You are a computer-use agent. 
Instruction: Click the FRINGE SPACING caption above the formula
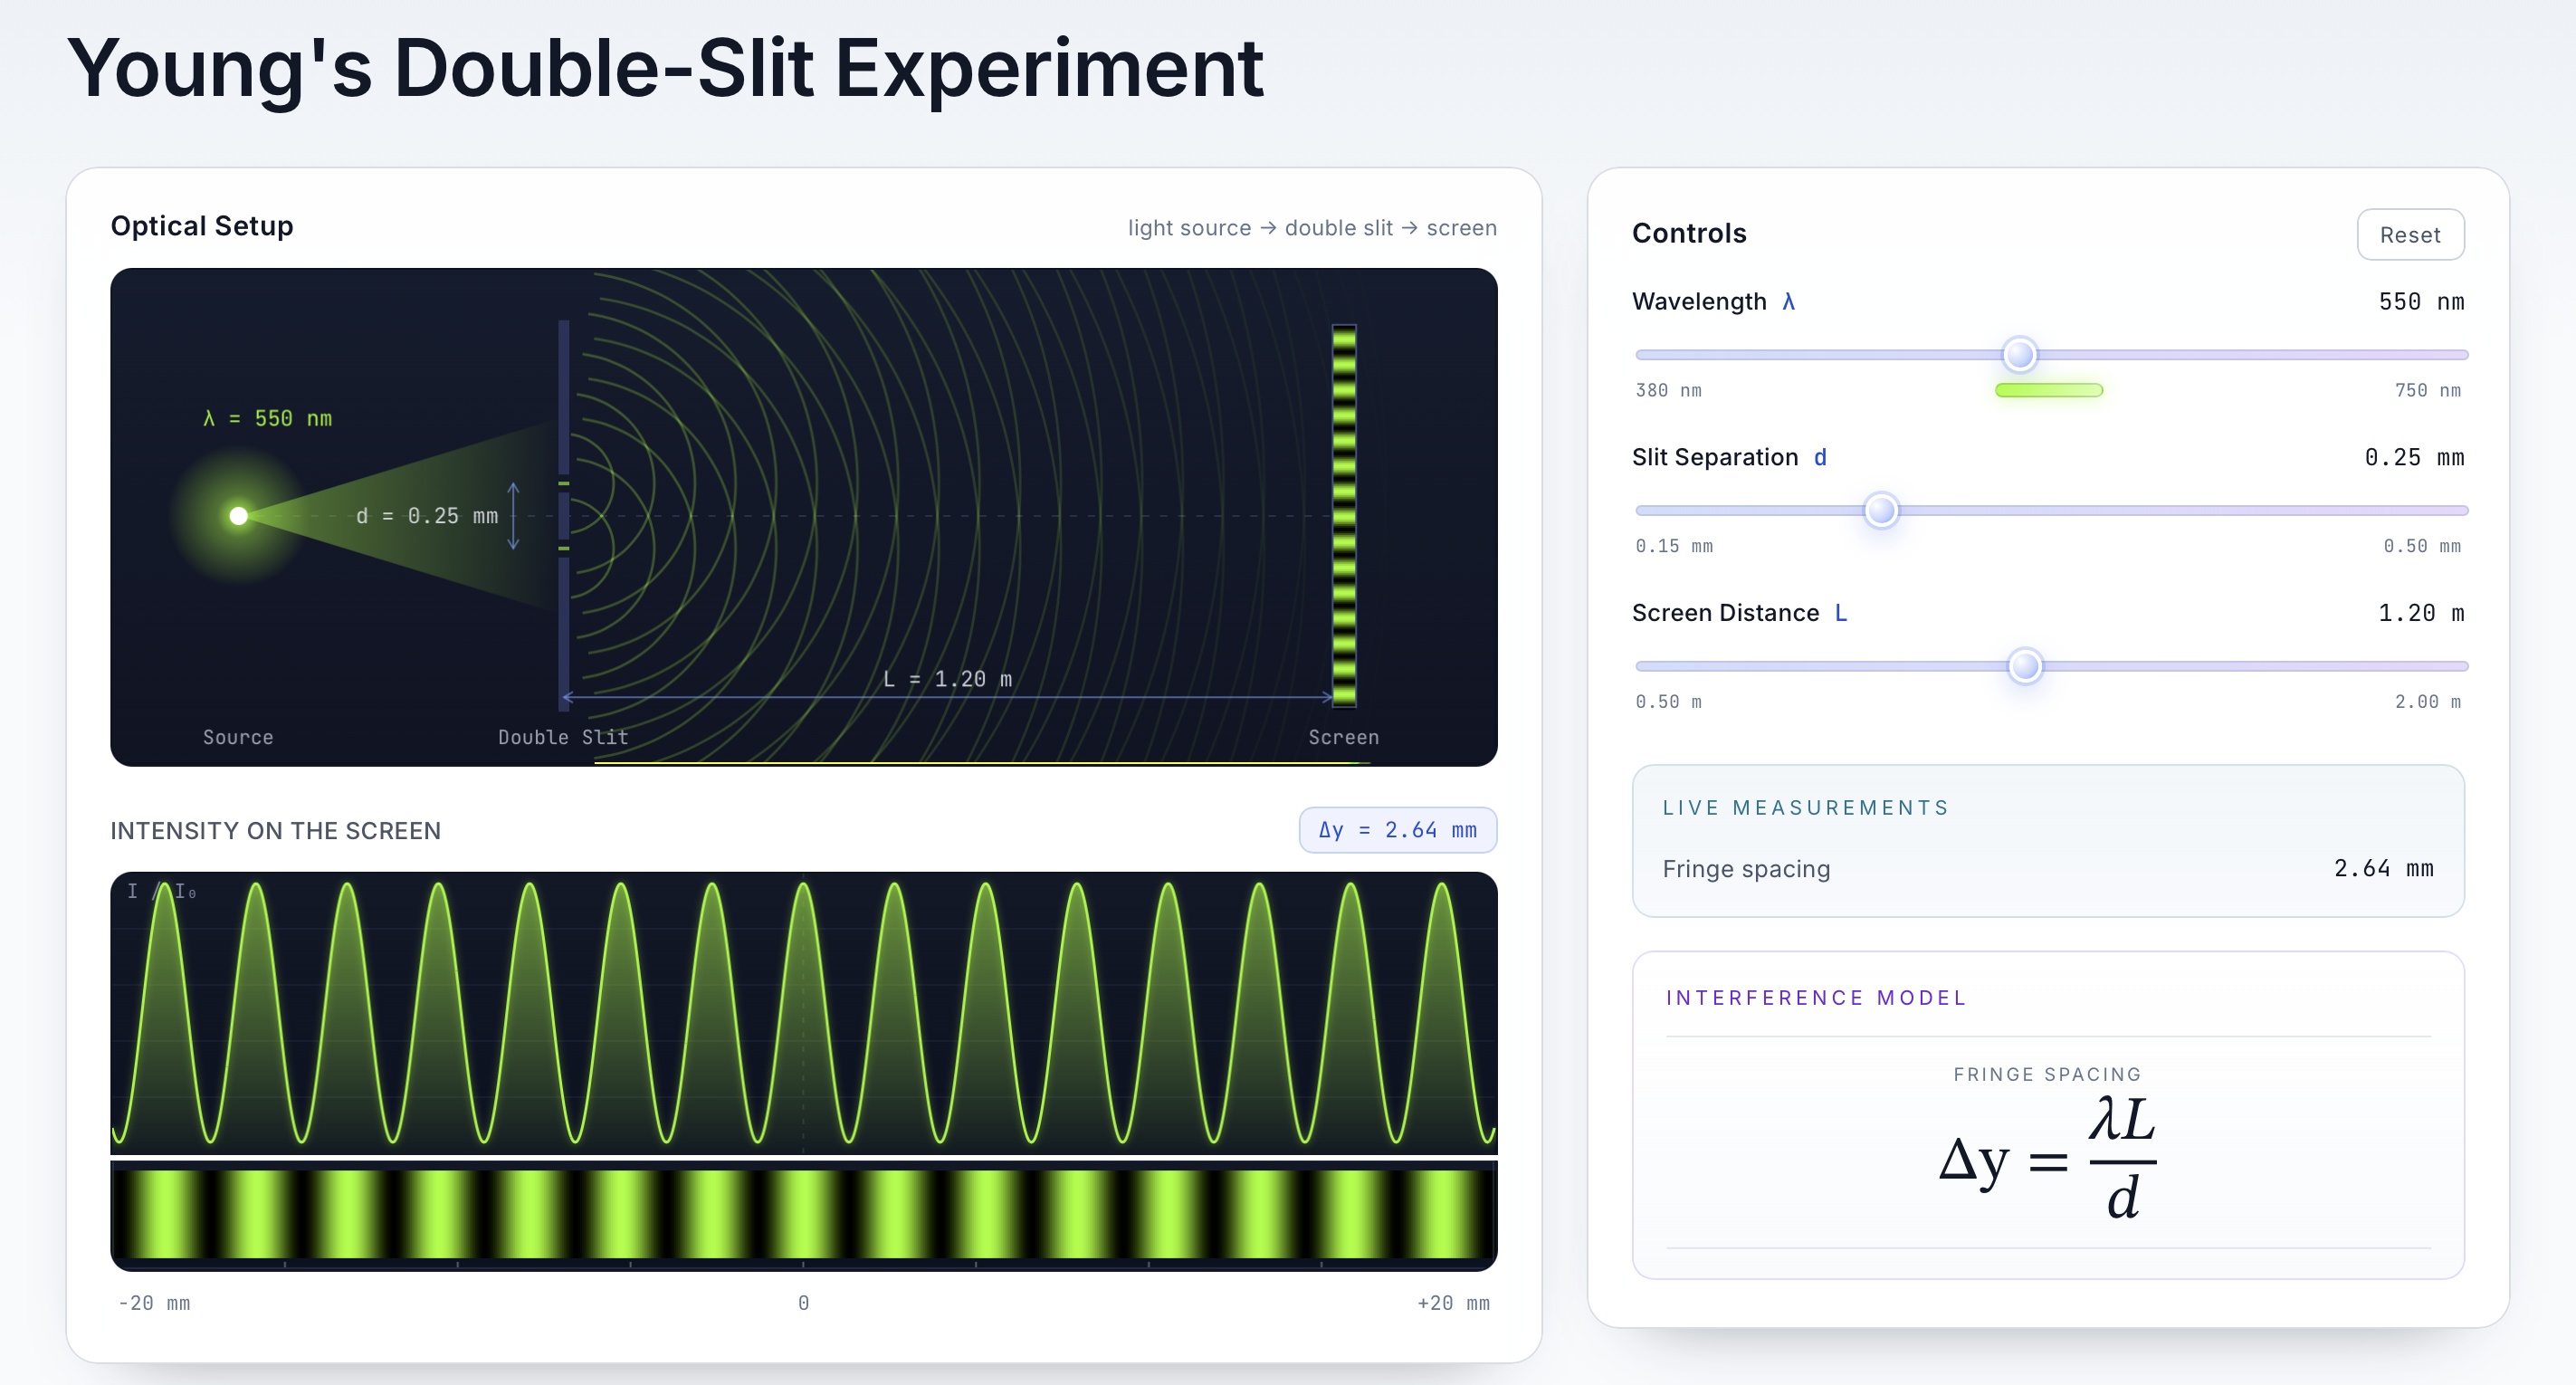coord(2047,1074)
